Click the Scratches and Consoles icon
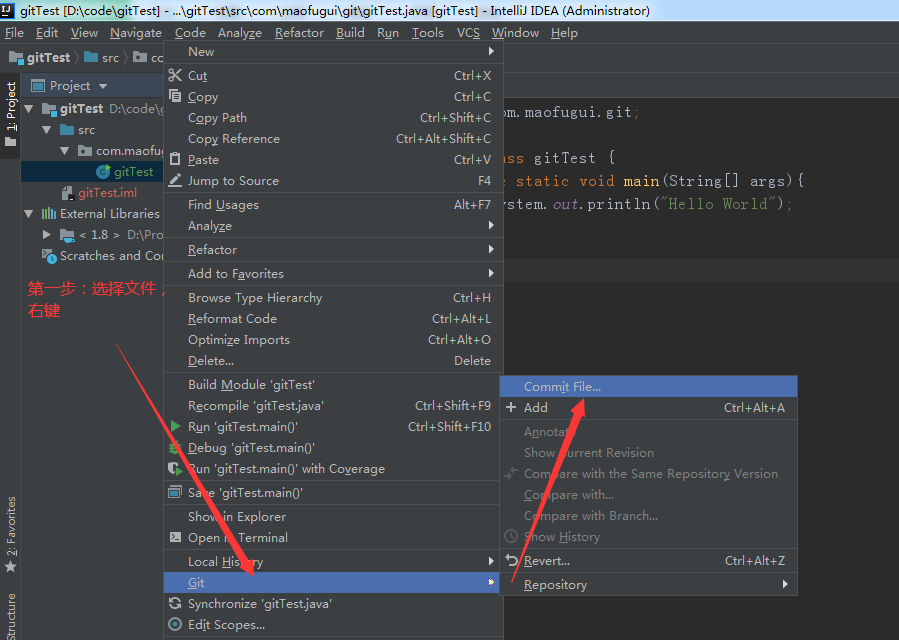 [x=49, y=256]
